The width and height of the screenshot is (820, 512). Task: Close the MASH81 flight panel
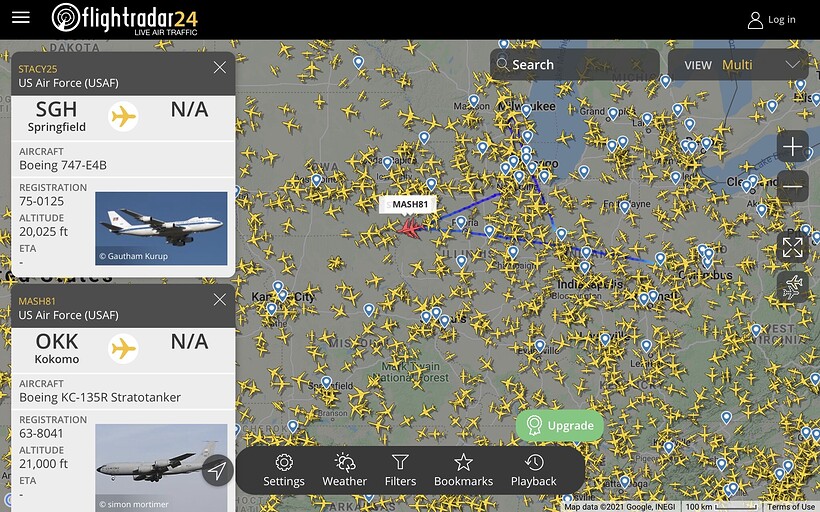tap(220, 300)
